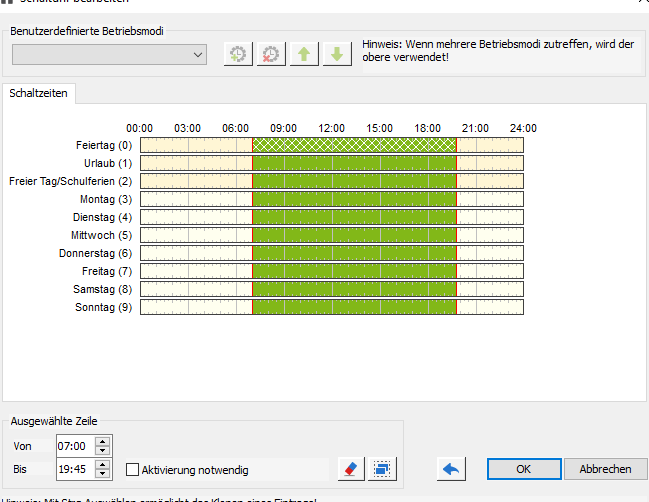The image size is (649, 502).
Task: Select Donnerstag (6) green time block
Action: tap(355, 253)
